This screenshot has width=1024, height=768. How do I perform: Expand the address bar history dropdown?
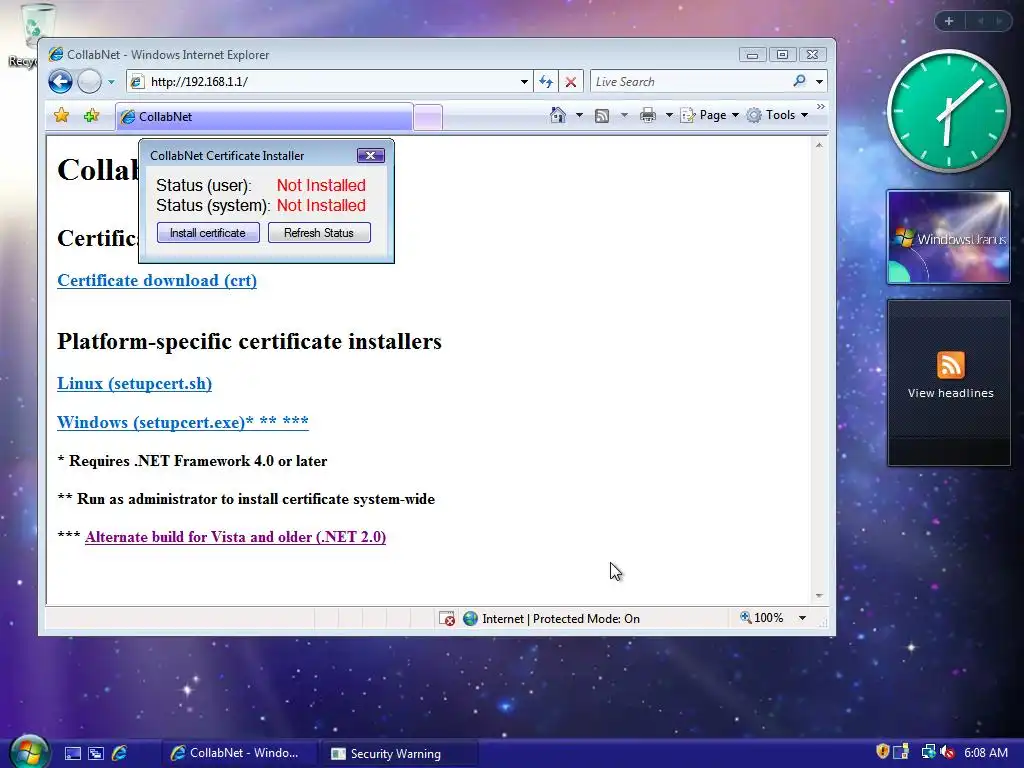[x=524, y=82]
